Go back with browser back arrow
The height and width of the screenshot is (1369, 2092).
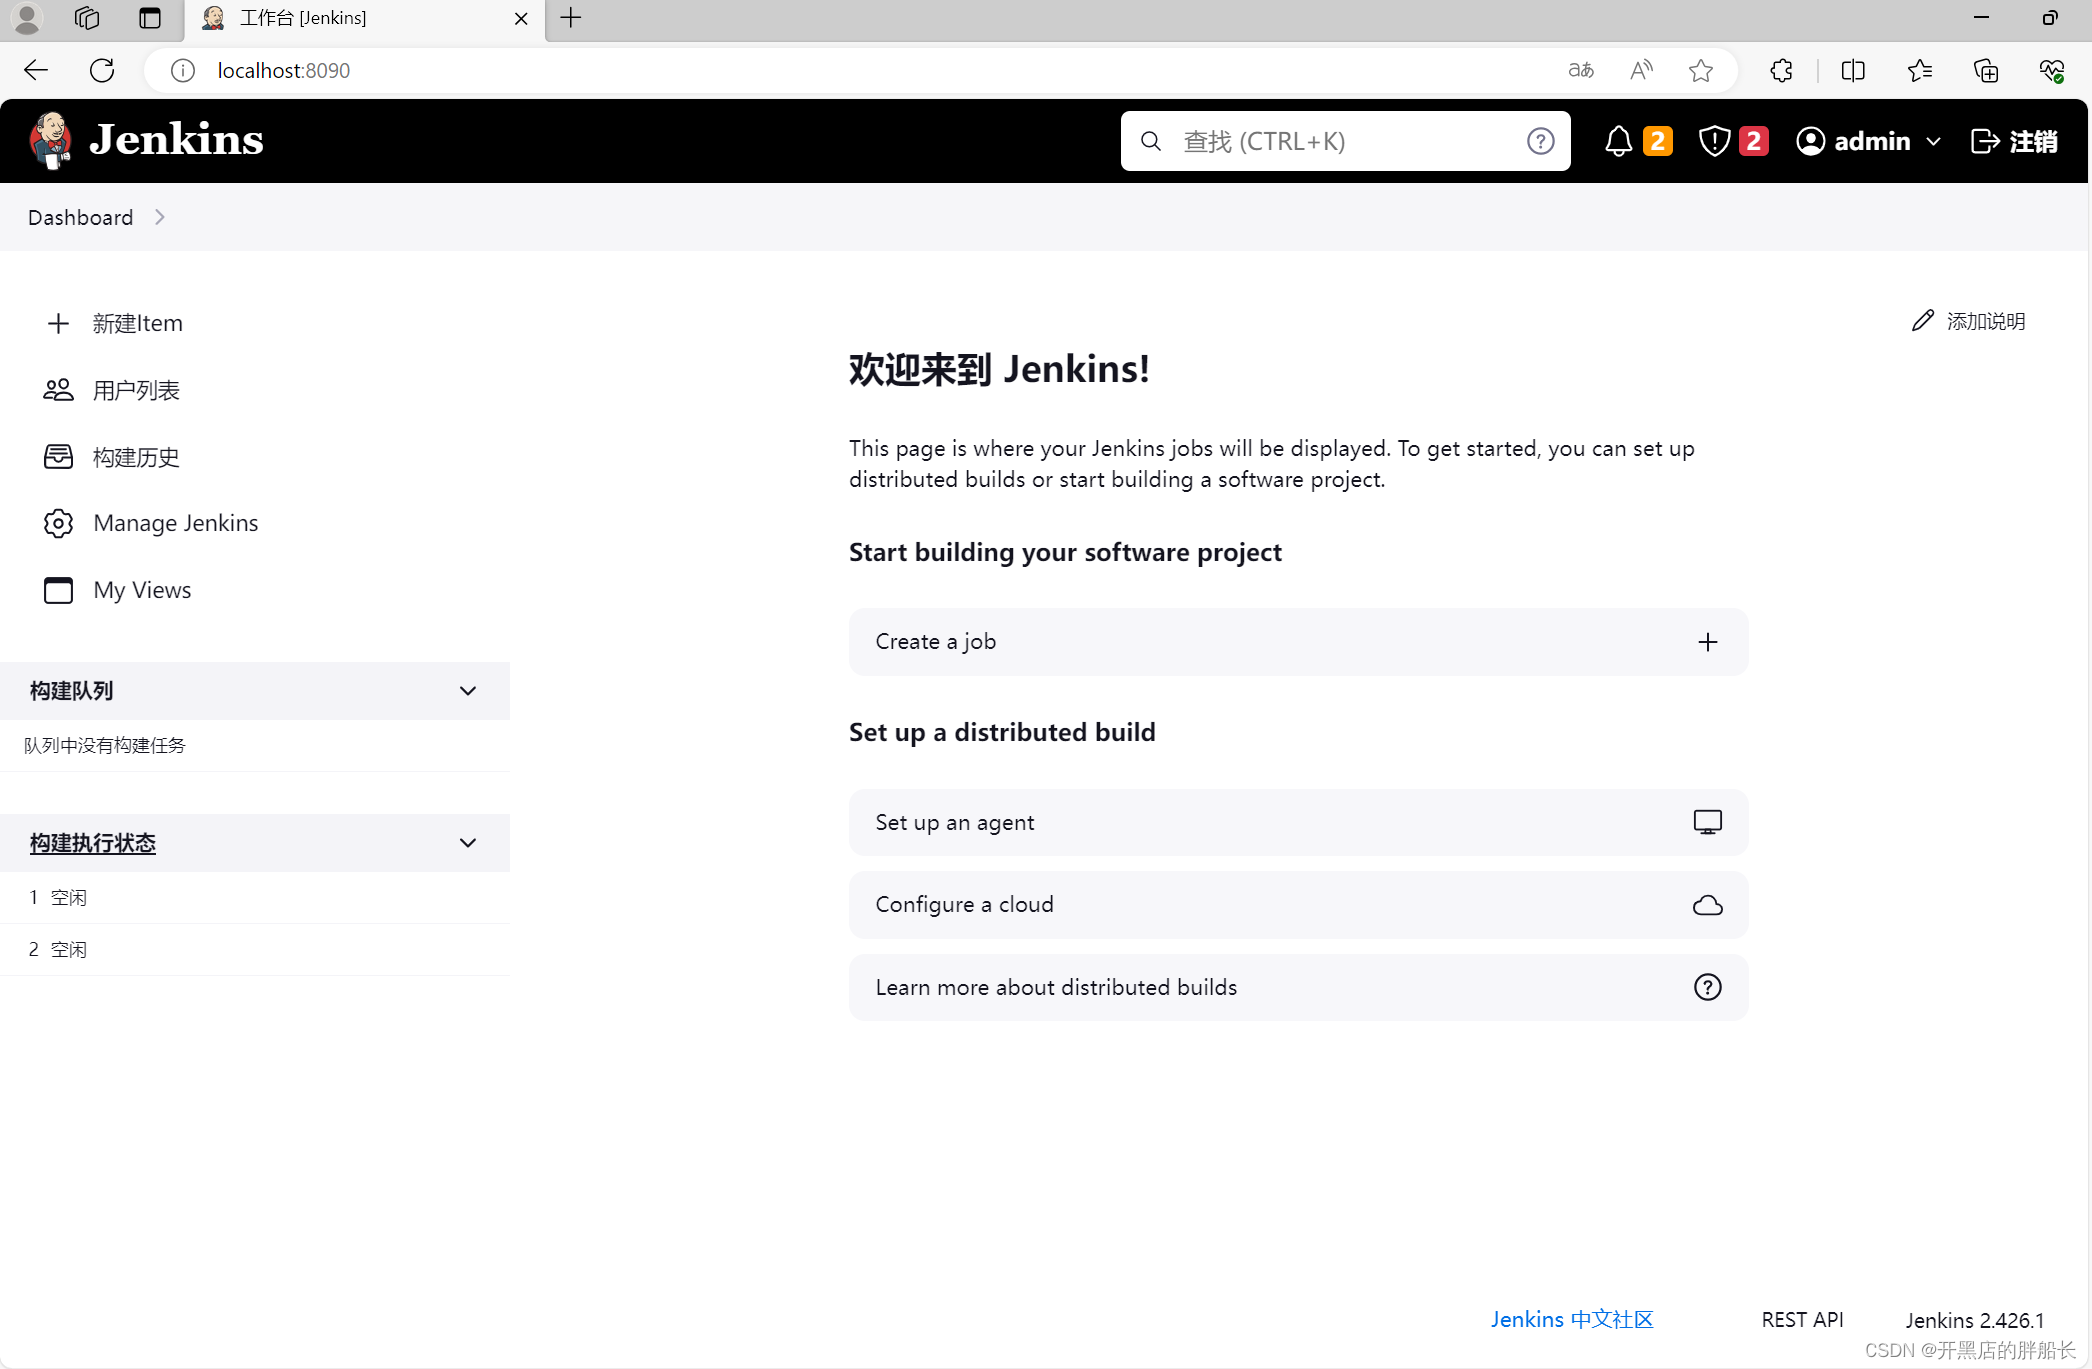coord(36,70)
